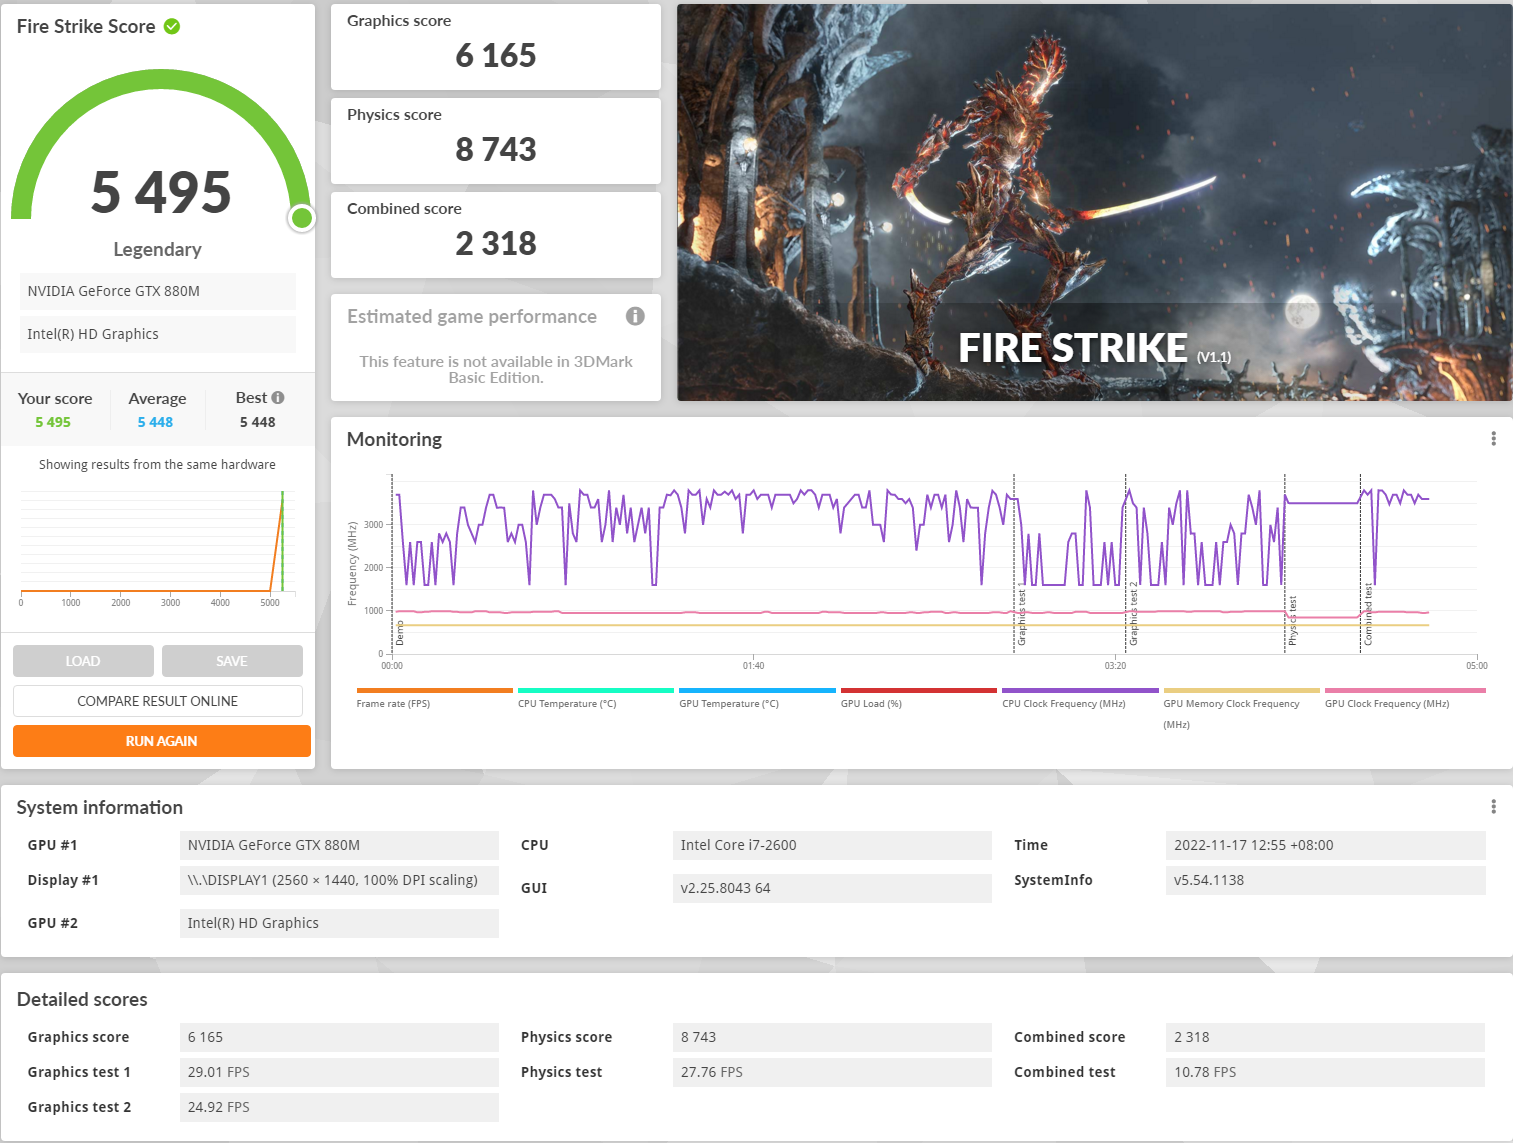Viewport: 1513px width, 1143px height.
Task: Start the benchmark with RUN AGAIN
Action: click(162, 741)
